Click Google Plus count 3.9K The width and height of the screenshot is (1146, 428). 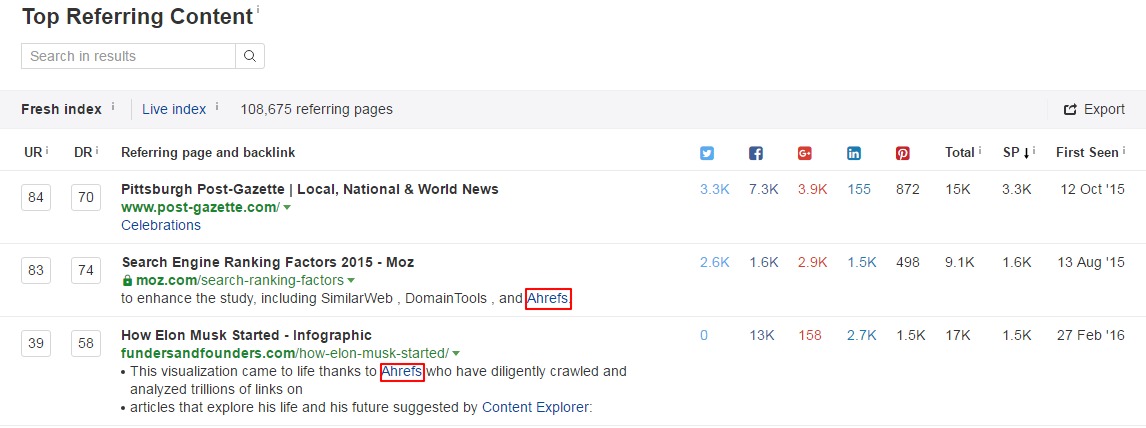[813, 189]
